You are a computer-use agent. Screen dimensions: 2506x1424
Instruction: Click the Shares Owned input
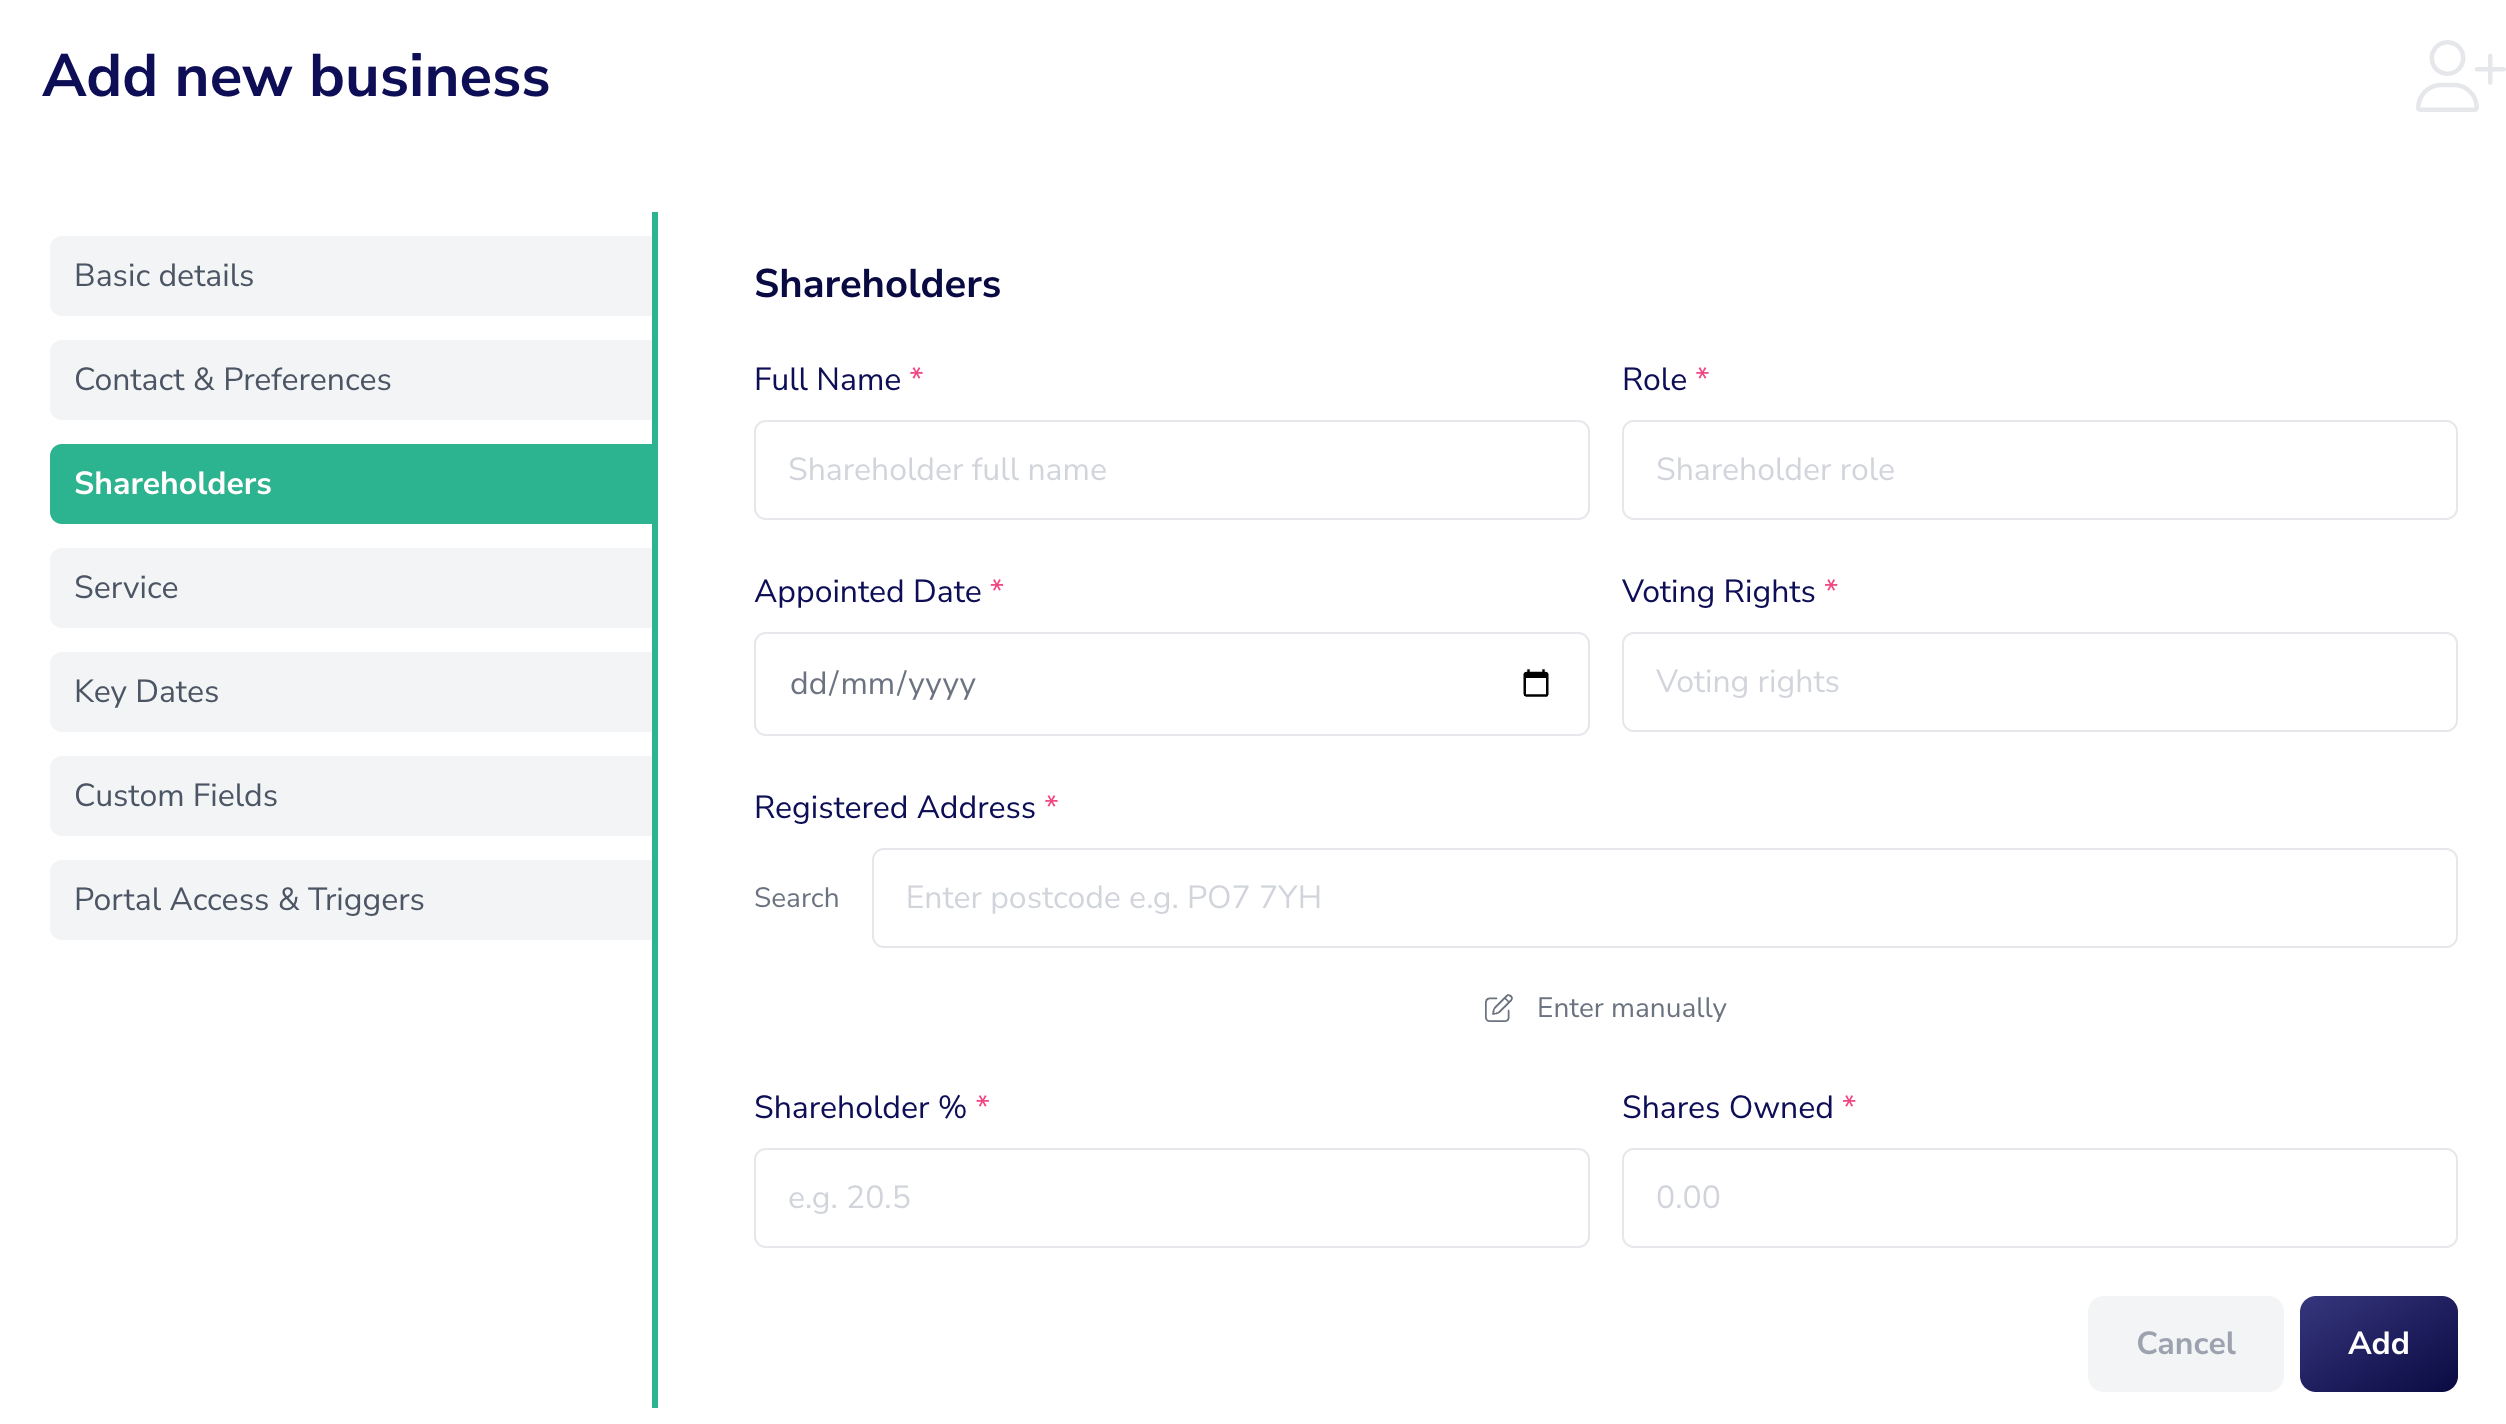point(2039,1198)
